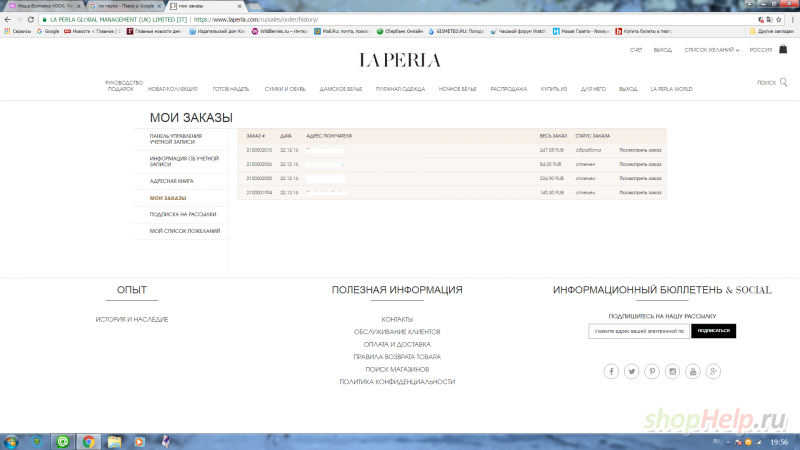Switch to Google search tab
The width and height of the screenshot is (800, 450).
pyautogui.click(x=125, y=6)
